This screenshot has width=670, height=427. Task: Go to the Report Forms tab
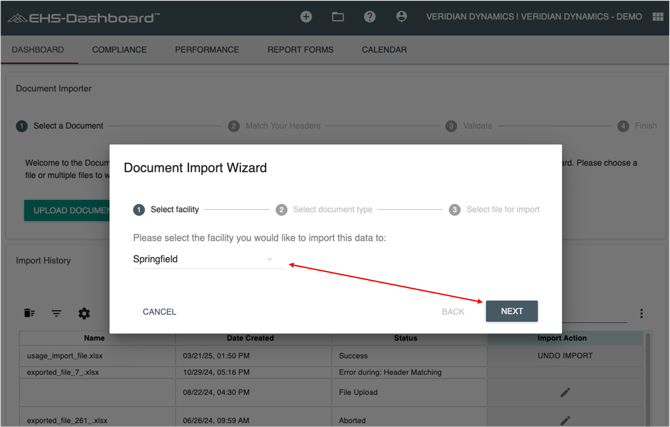coord(300,49)
